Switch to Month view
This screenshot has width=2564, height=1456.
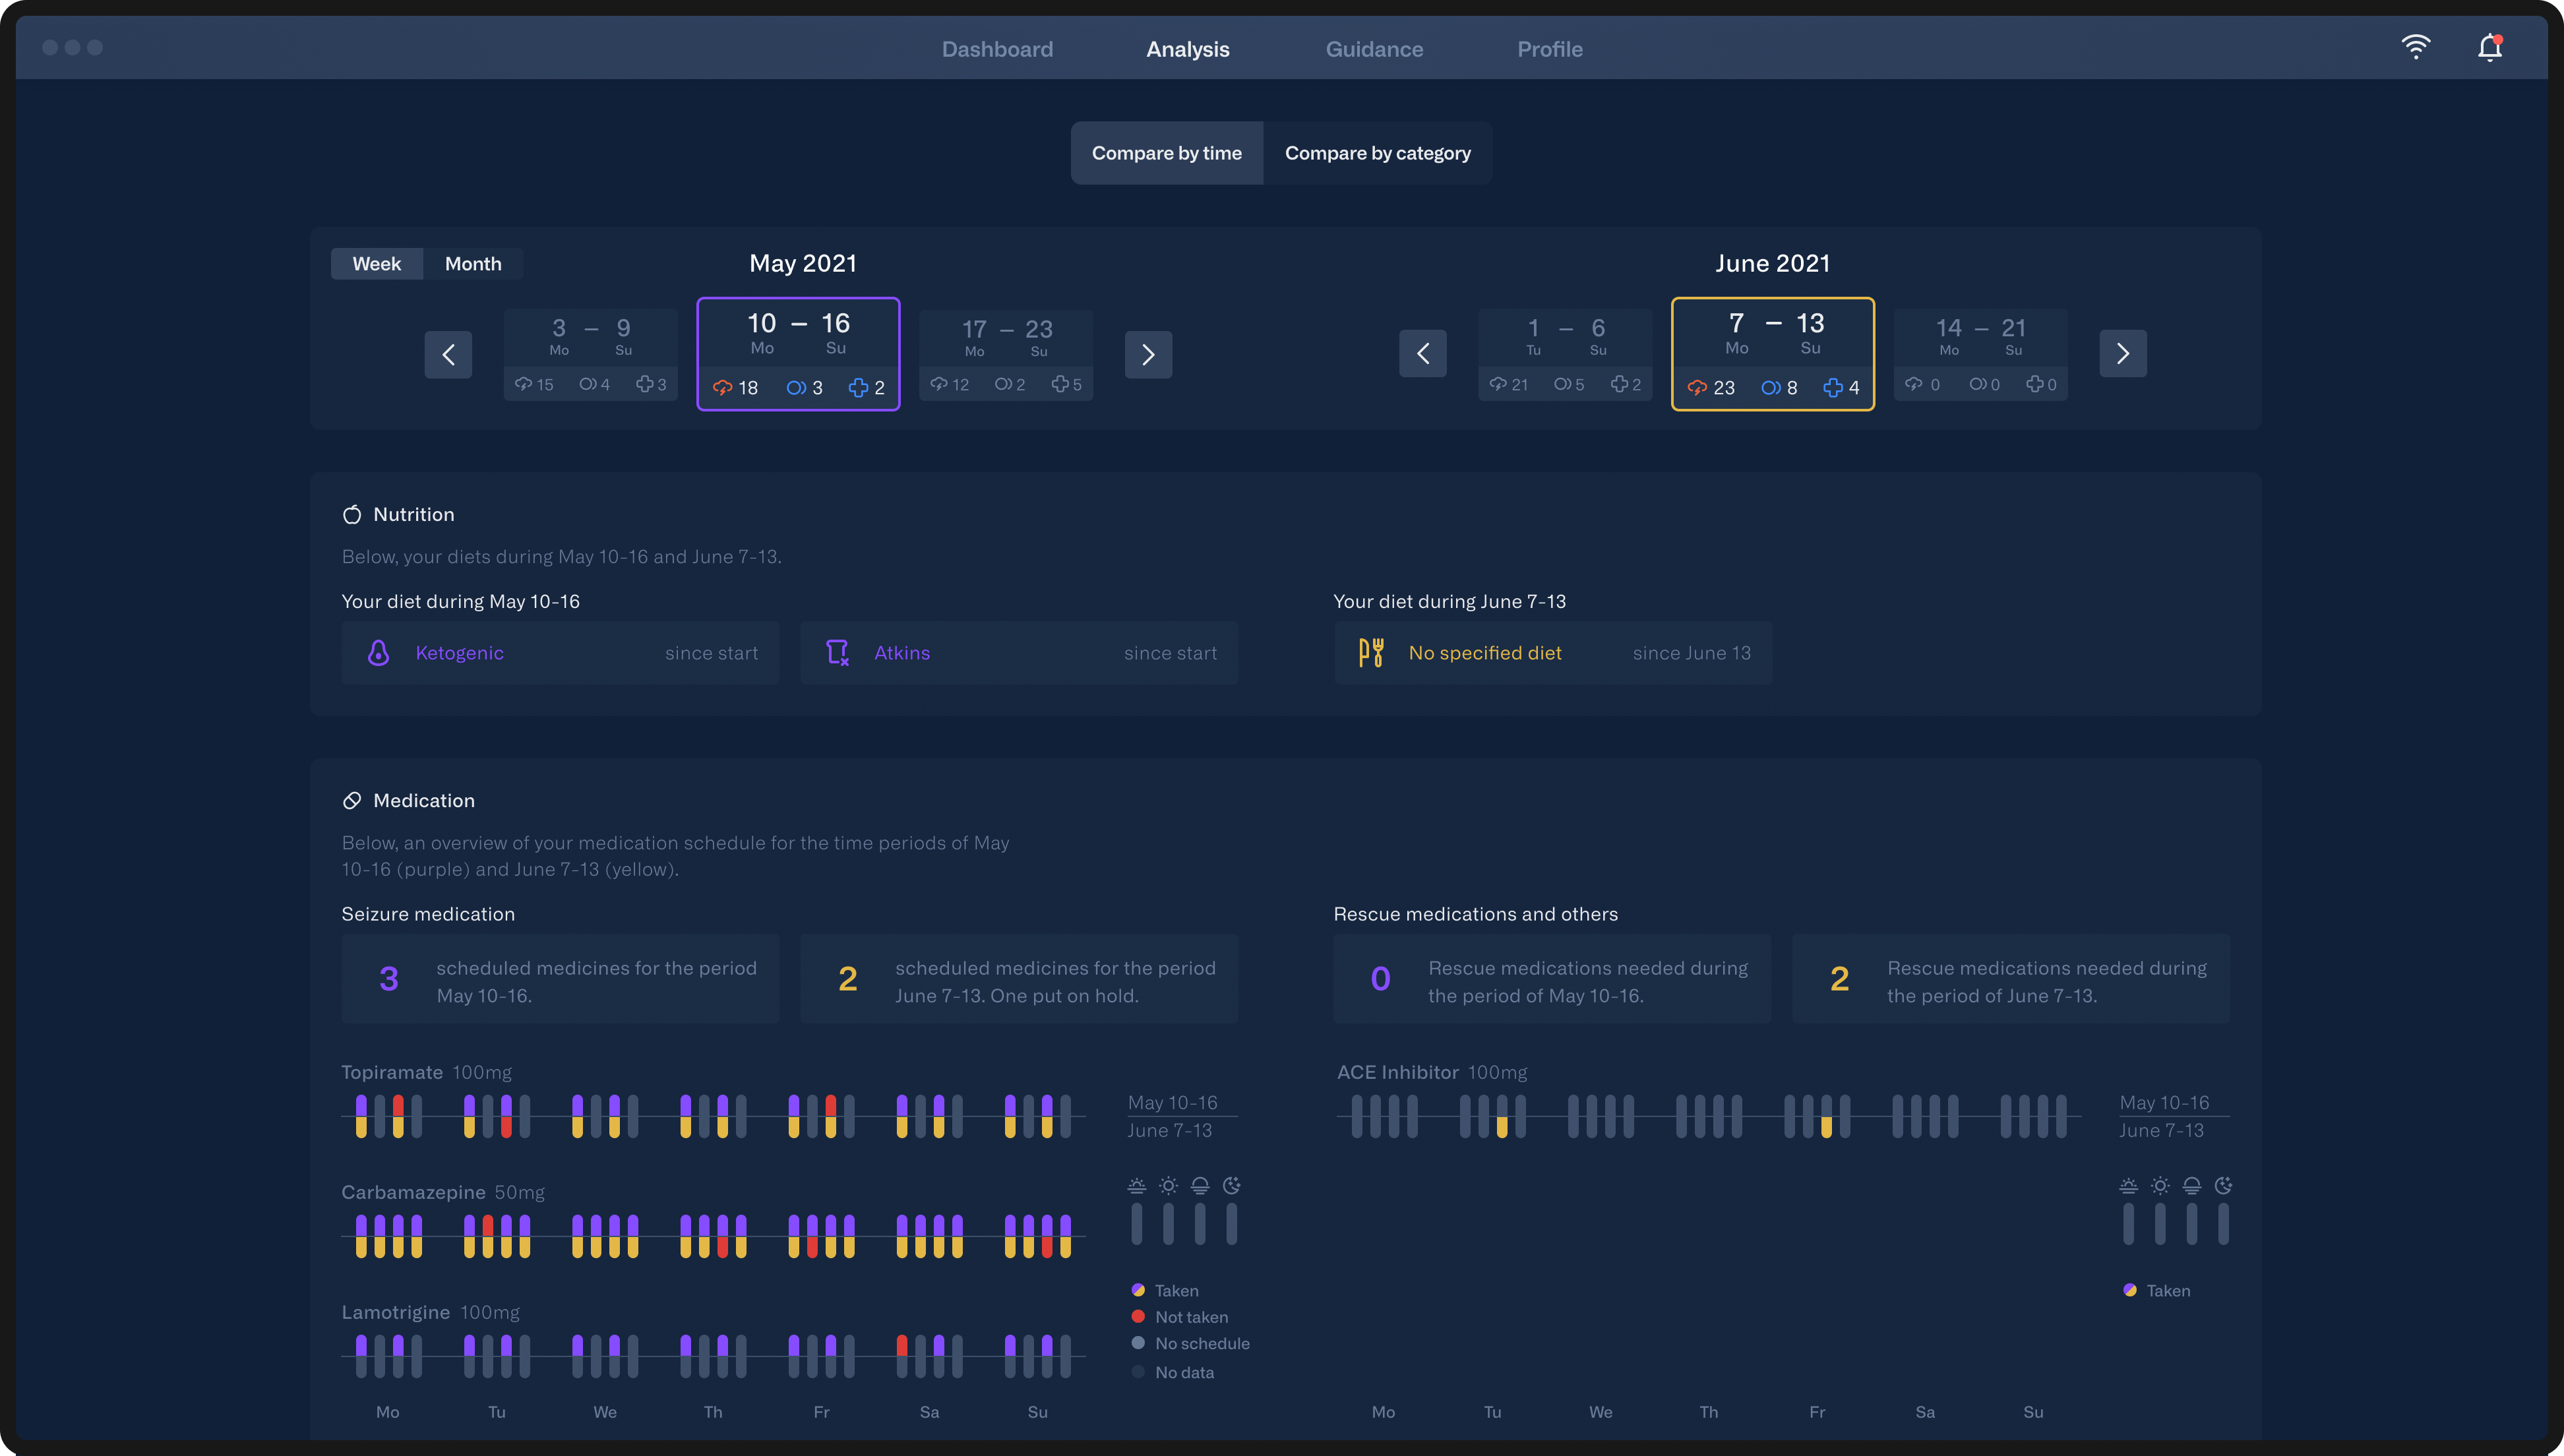[x=473, y=264]
